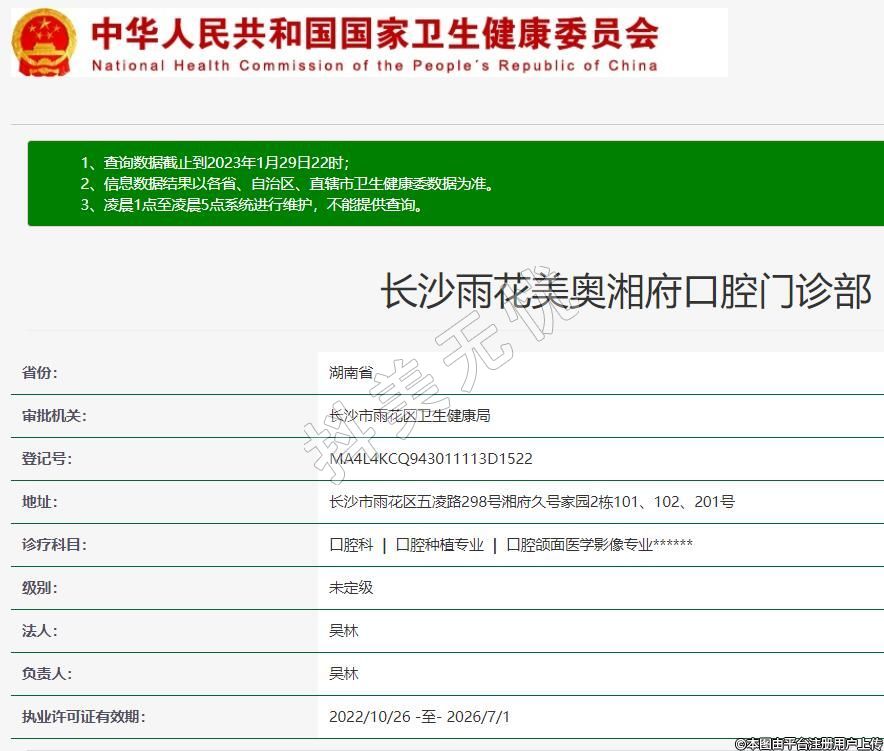Click the address value for 湘府久号家园

tap(531, 502)
